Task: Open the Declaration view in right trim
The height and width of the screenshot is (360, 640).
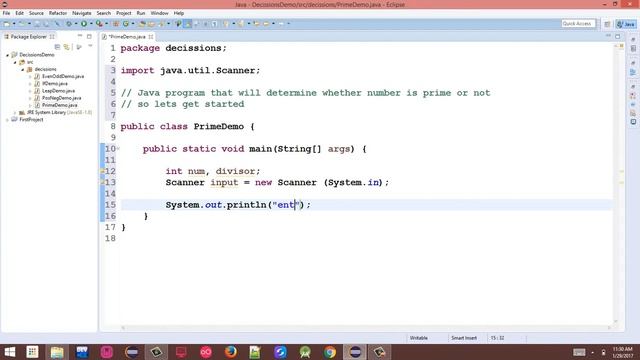Action: 633,113
